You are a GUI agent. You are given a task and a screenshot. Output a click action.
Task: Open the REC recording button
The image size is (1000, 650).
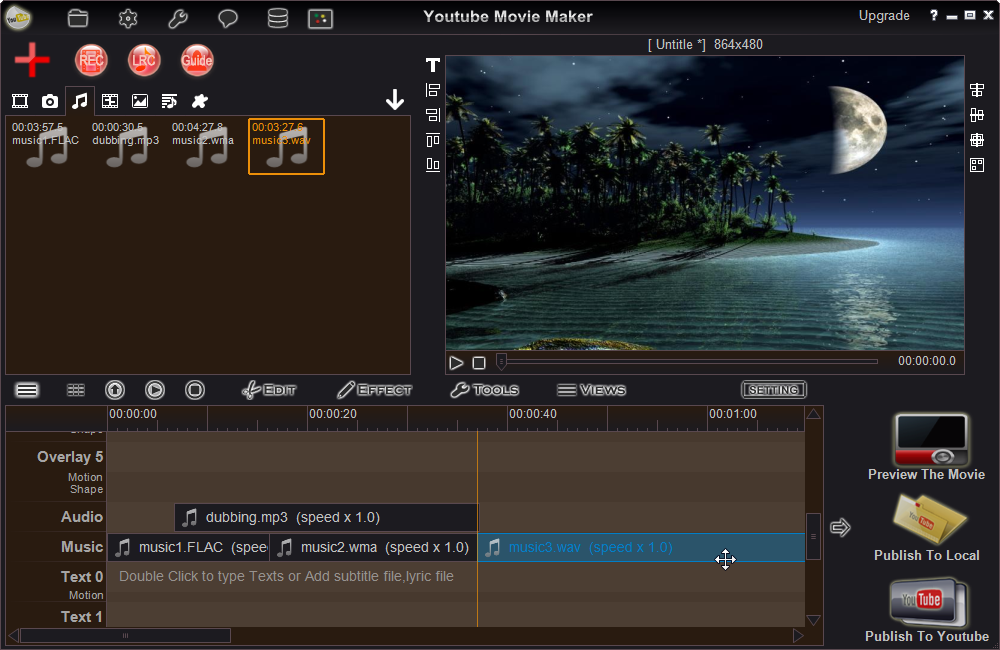91,61
